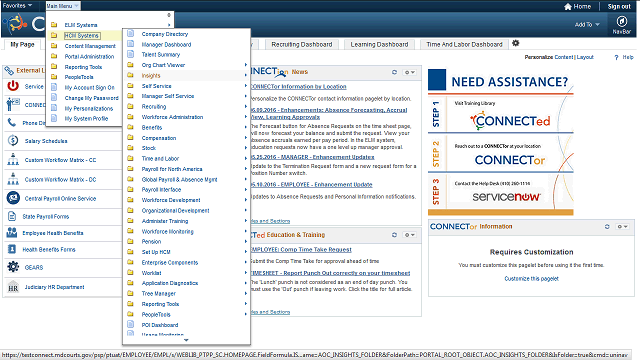This screenshot has height=360, width=640.
Task: Click the GEARS gear icon
Action: [13, 267]
